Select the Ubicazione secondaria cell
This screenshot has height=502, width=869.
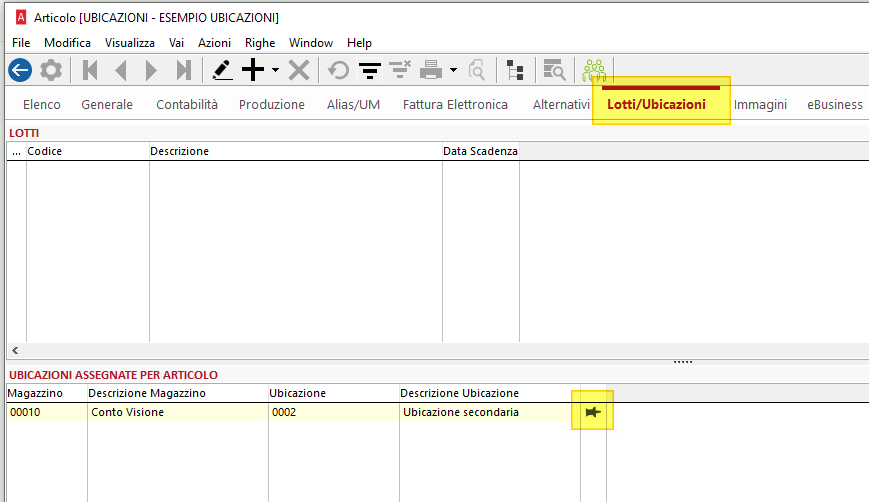tap(490, 412)
